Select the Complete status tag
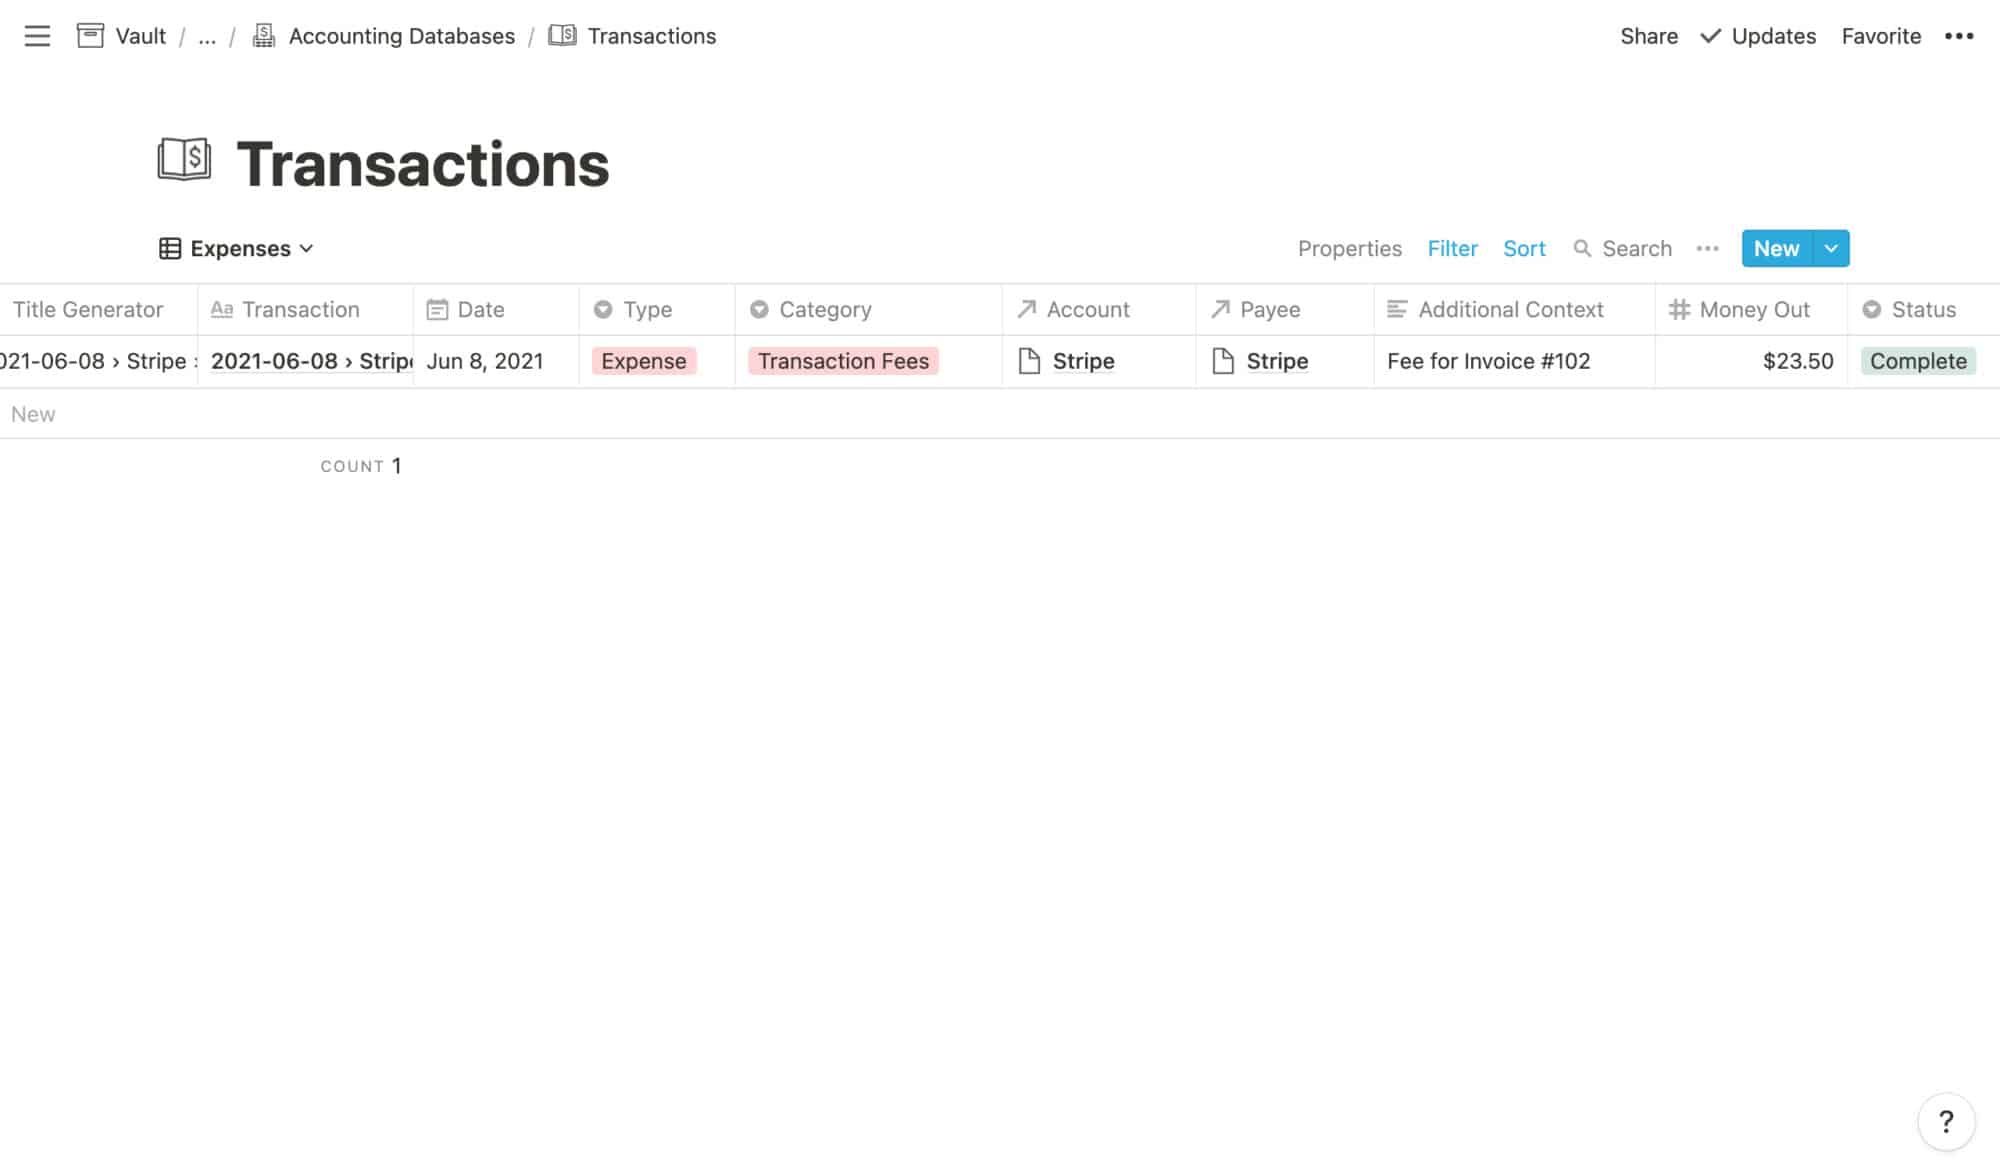This screenshot has width=2000, height=1175. 1917,361
